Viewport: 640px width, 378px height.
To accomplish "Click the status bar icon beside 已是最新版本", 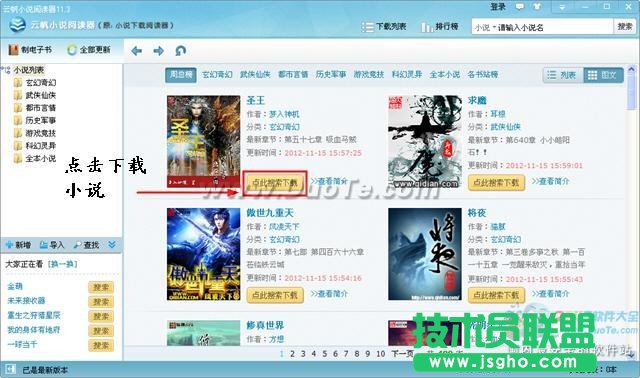I will pyautogui.click(x=10, y=370).
